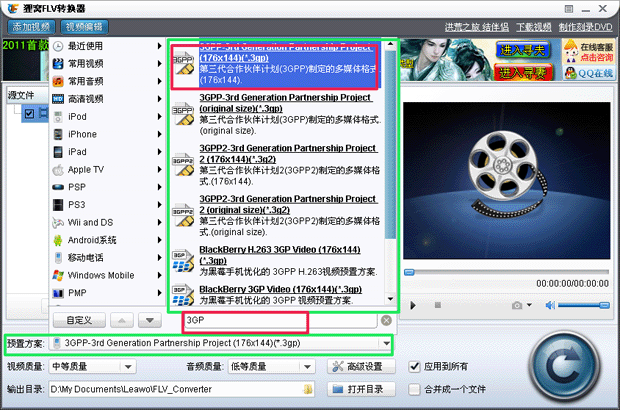Open the 常用视频 common video category
Image resolution: width=620 pixels, height=410 pixels.
[107, 63]
